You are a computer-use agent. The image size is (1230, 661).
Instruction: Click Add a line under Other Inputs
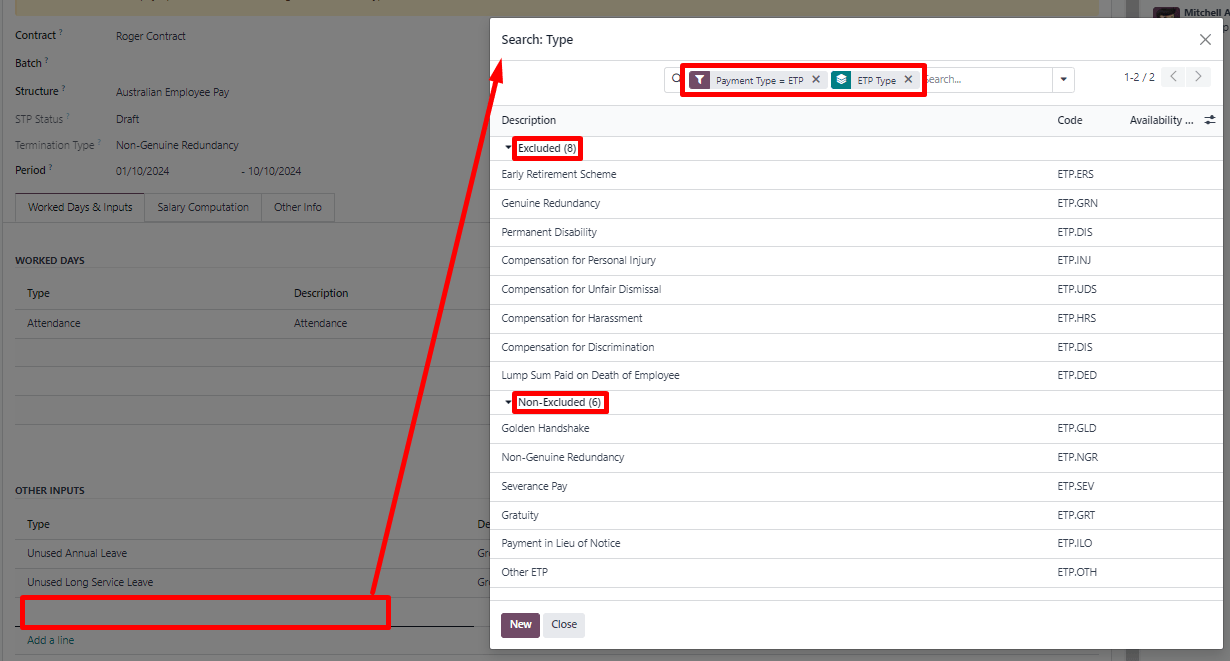click(x=51, y=640)
